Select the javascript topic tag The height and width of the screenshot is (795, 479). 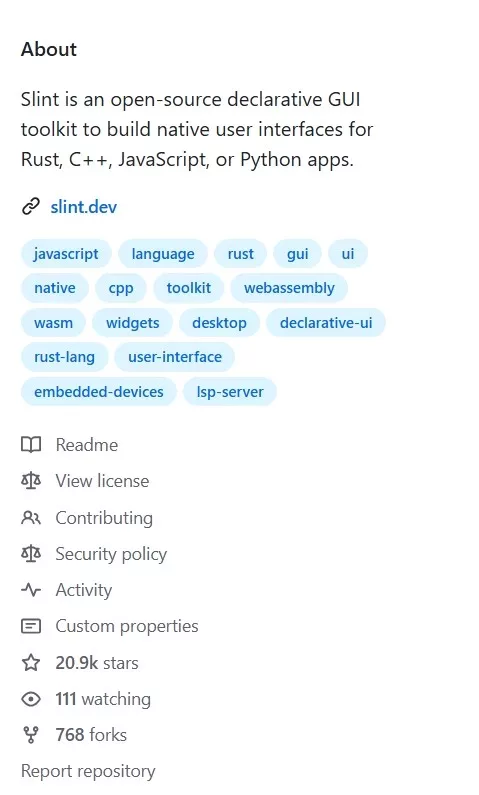66,254
